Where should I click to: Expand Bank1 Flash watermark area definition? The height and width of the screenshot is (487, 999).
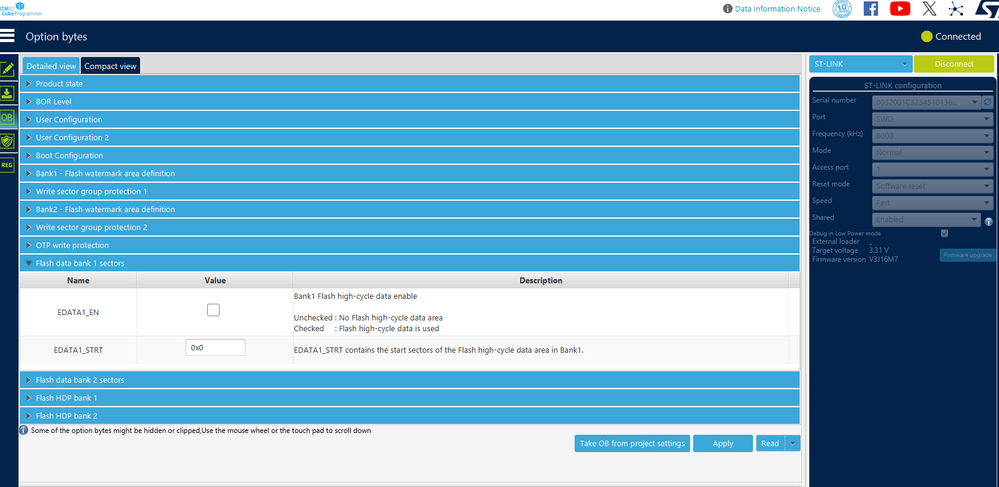pos(409,173)
